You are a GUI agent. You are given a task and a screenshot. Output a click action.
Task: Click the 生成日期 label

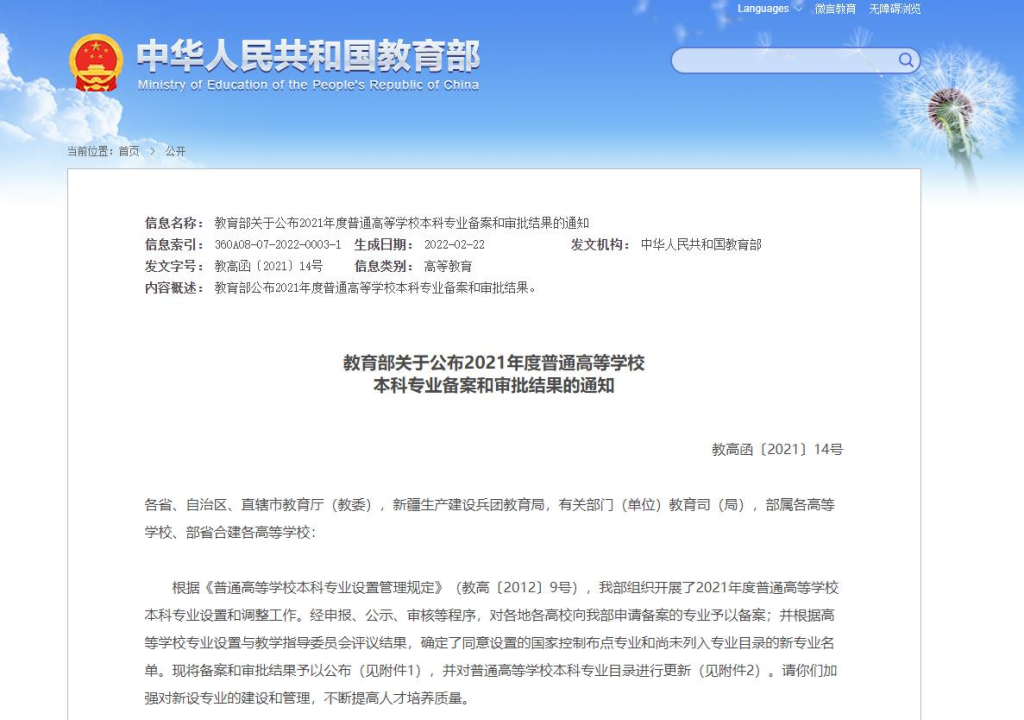click(383, 244)
